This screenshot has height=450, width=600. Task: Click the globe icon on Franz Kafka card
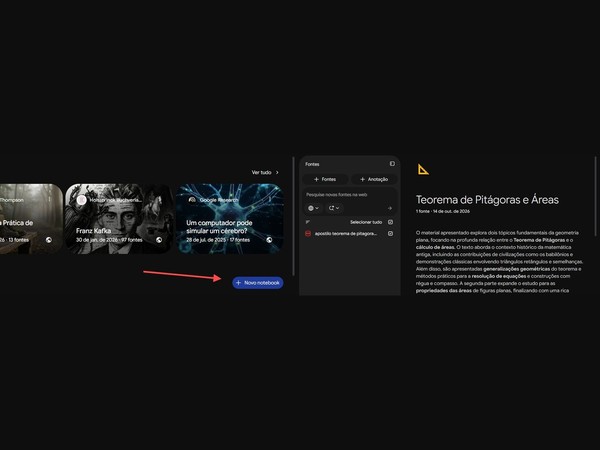click(x=159, y=240)
